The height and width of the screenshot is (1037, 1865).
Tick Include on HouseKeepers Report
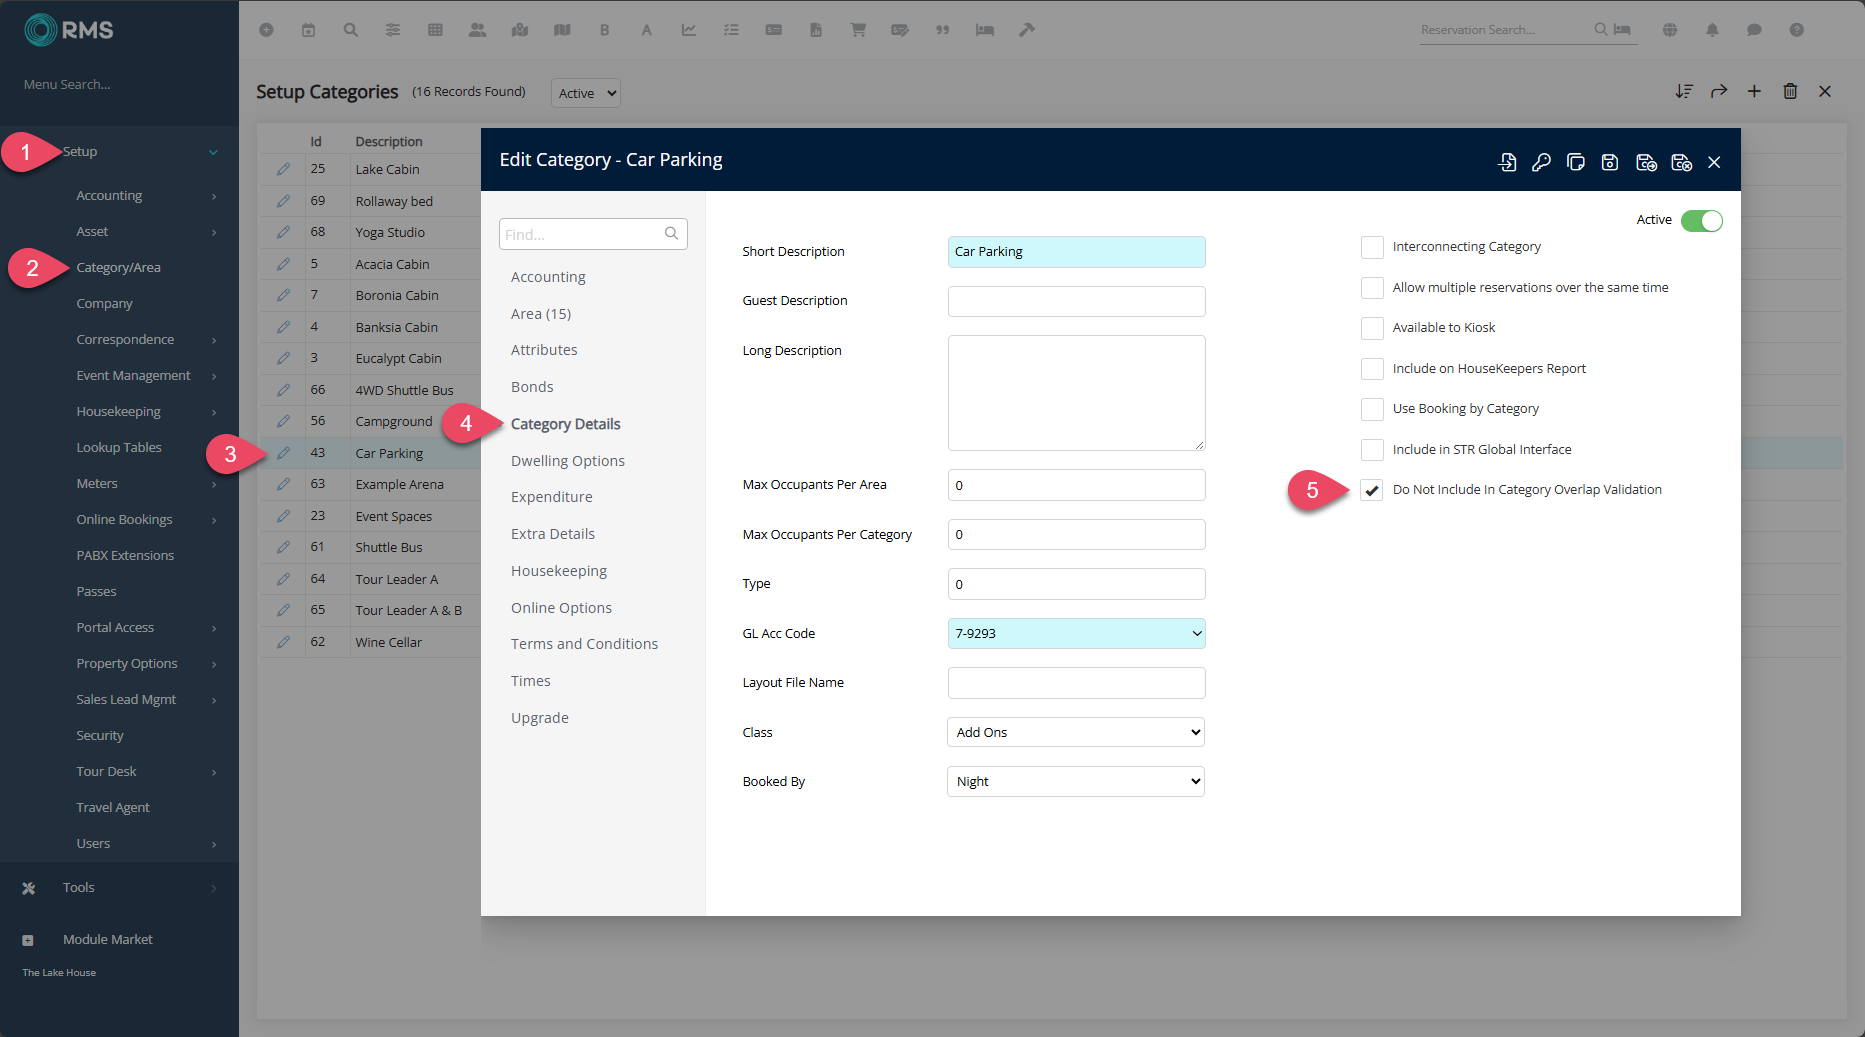[1372, 369]
